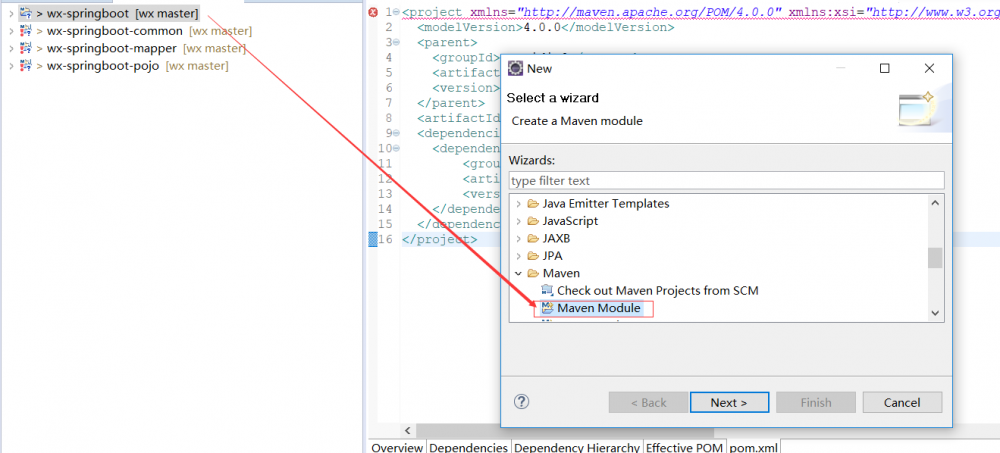Open the Effective POM tab
The width and height of the screenshot is (1000, 453).
pos(685,447)
